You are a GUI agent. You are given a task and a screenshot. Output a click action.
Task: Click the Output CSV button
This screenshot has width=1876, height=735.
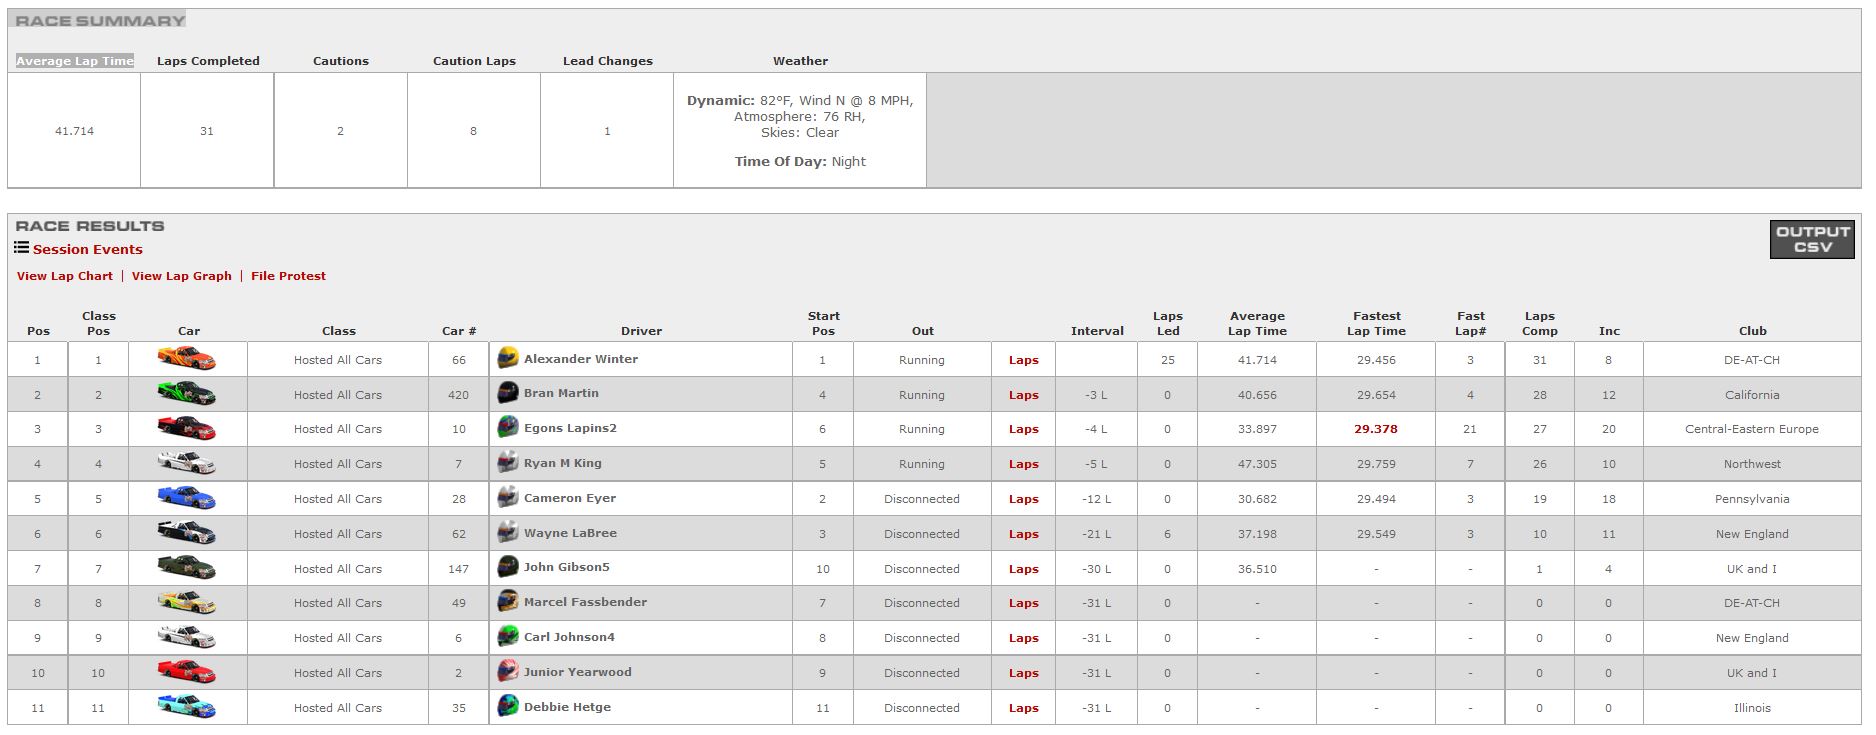(1811, 239)
